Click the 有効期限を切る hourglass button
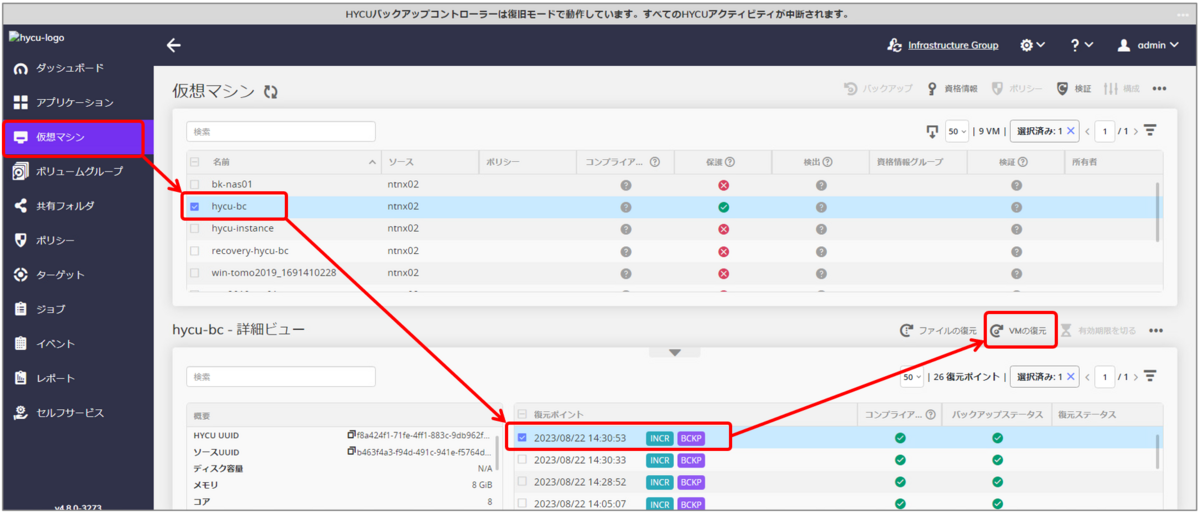1200x513 pixels. pos(1099,330)
